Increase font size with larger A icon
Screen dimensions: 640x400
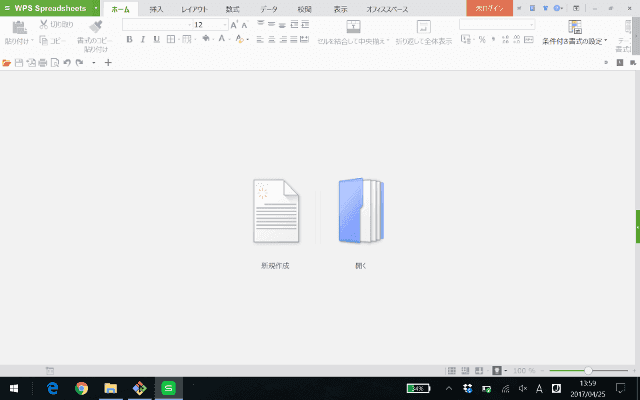tap(234, 25)
